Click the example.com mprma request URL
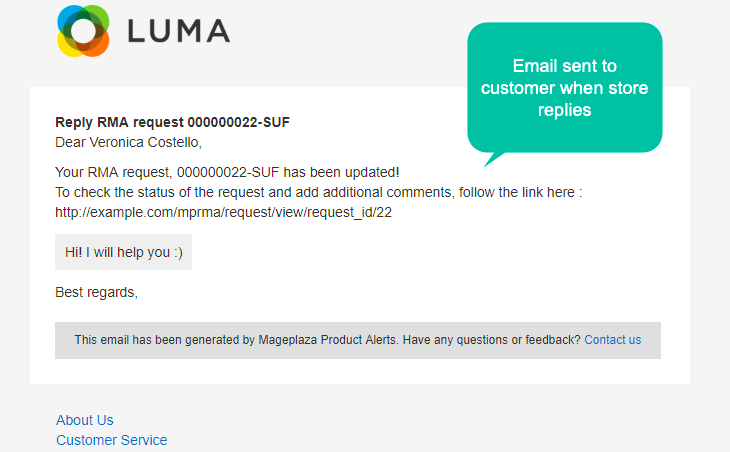This screenshot has width=730, height=452. point(223,212)
